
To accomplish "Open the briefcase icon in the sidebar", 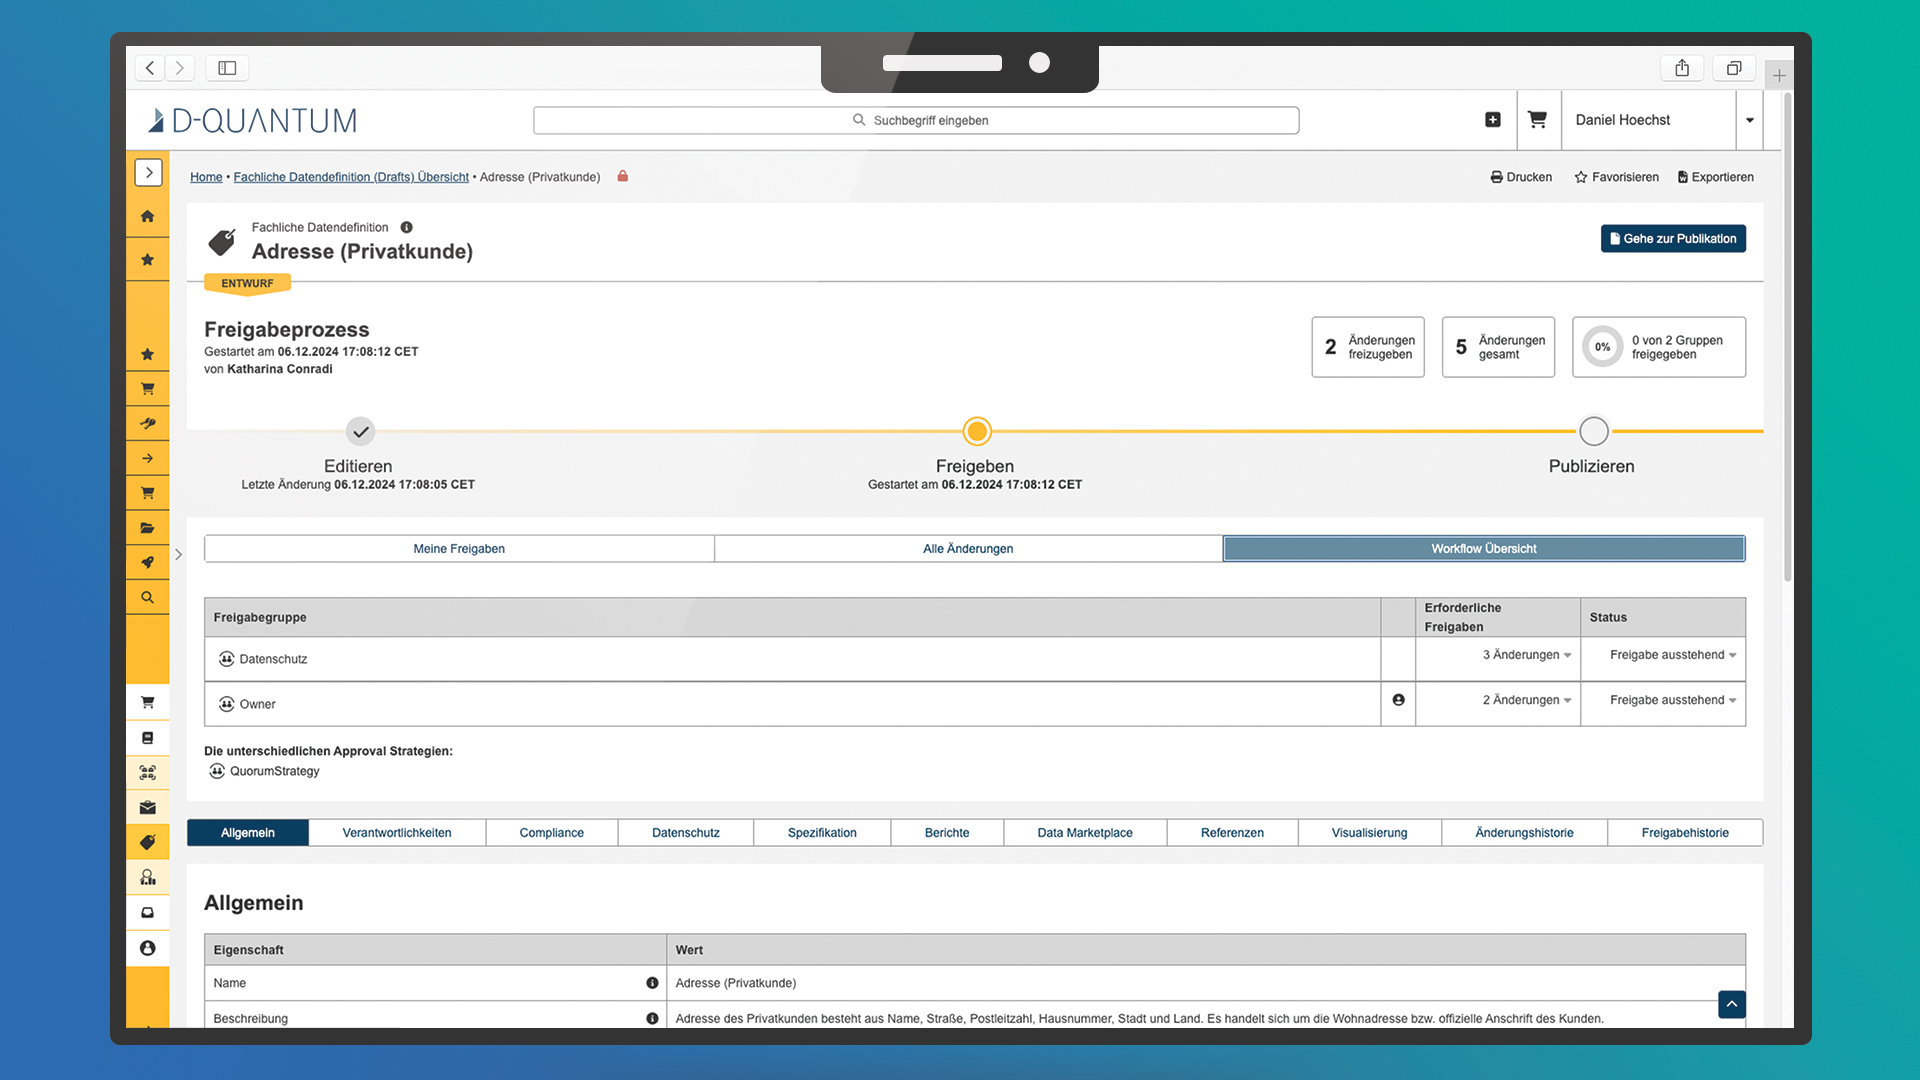I will coord(147,807).
